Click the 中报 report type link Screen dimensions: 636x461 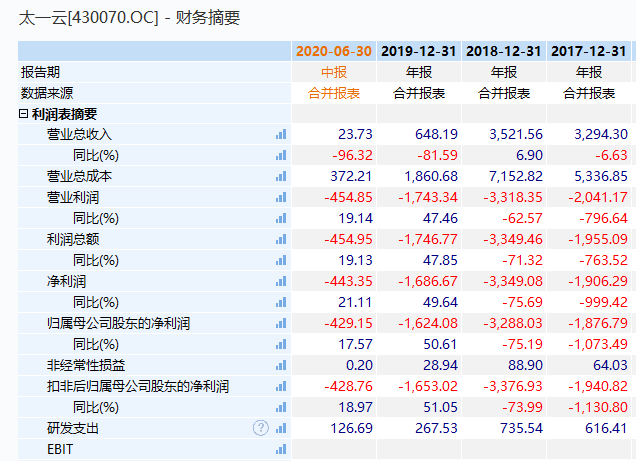pyautogui.click(x=333, y=72)
